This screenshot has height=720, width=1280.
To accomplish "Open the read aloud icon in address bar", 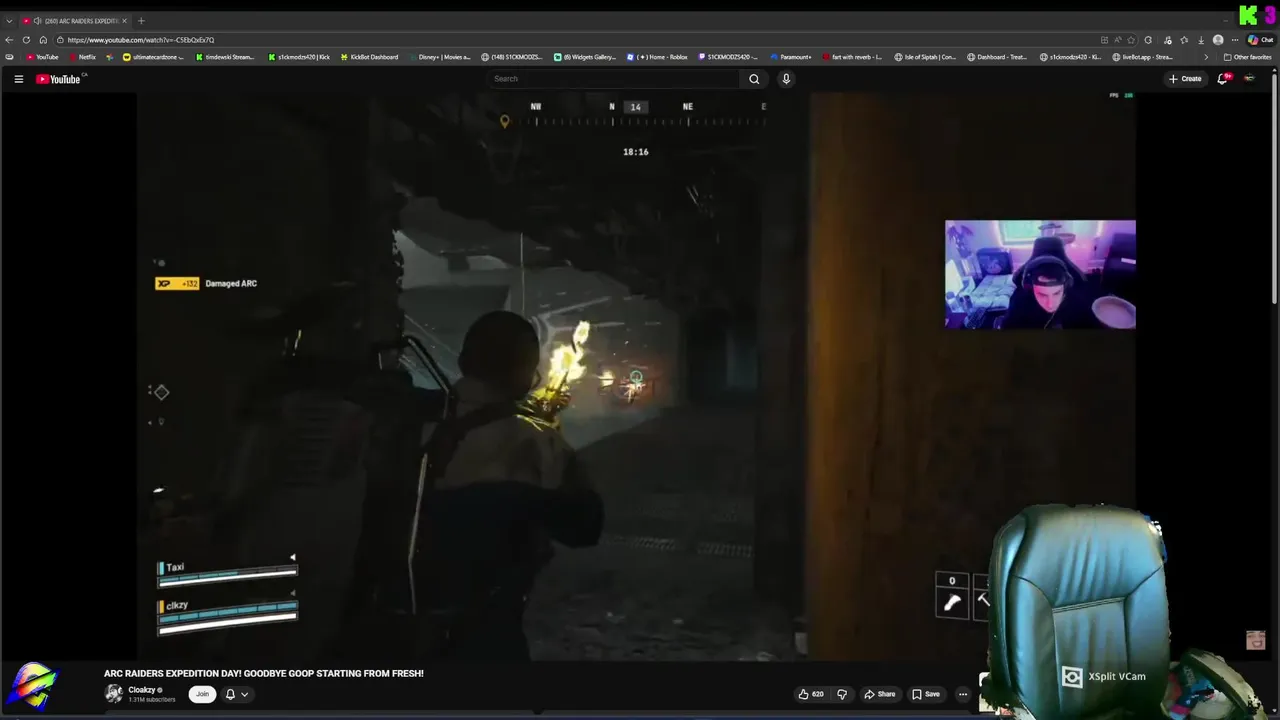I will point(1118,40).
